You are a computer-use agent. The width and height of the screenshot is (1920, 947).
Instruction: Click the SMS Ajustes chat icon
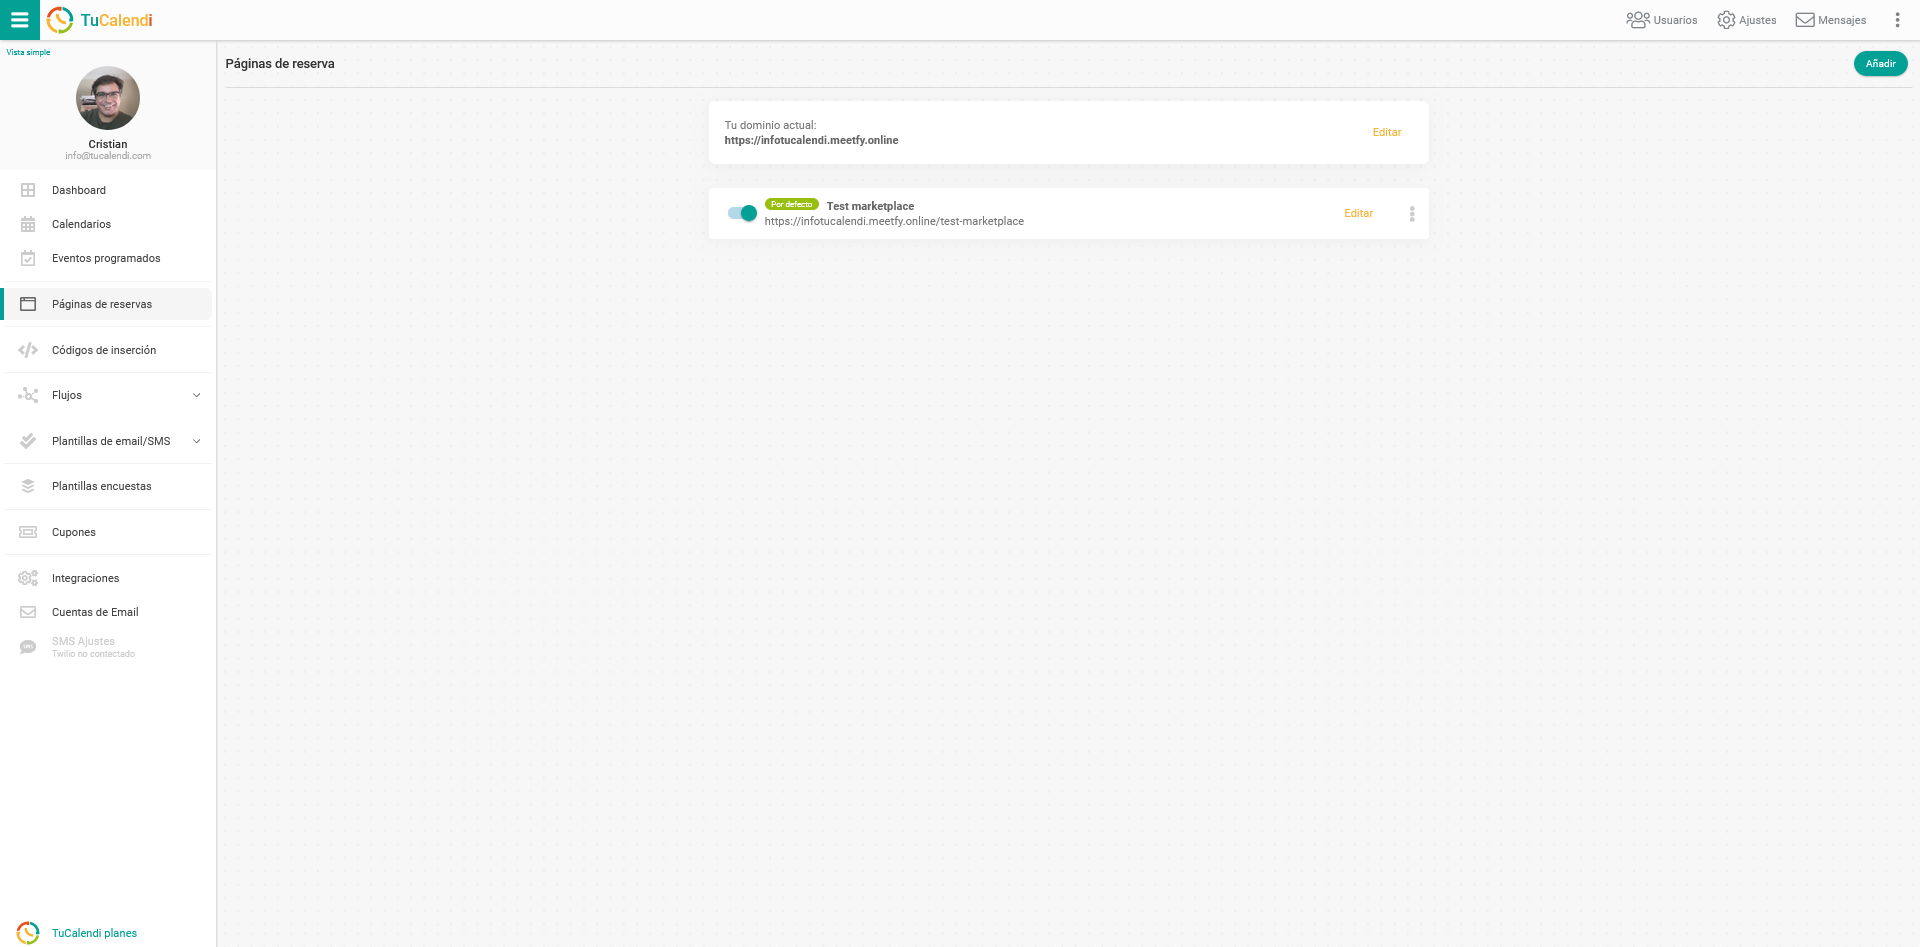pos(28,647)
